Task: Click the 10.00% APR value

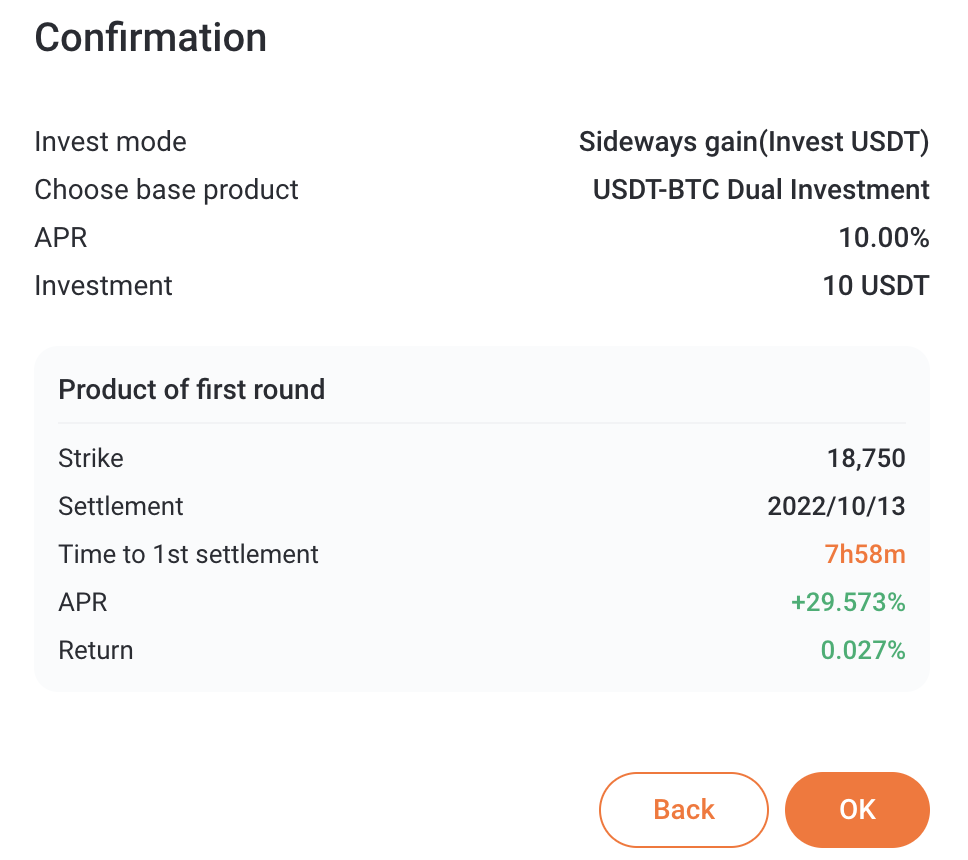Action: pyautogui.click(x=883, y=238)
